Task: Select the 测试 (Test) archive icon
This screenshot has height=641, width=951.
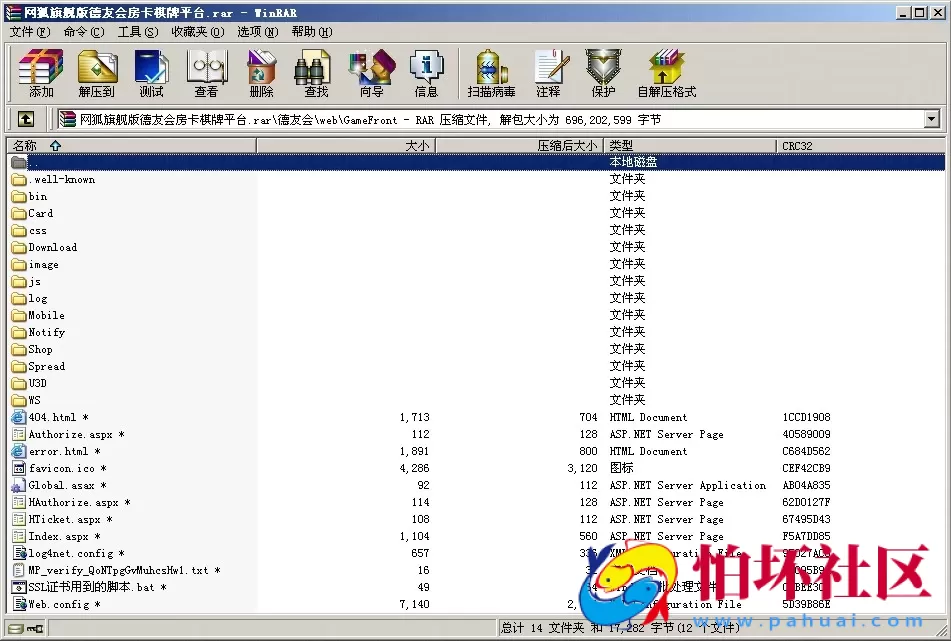Action: pos(151,72)
